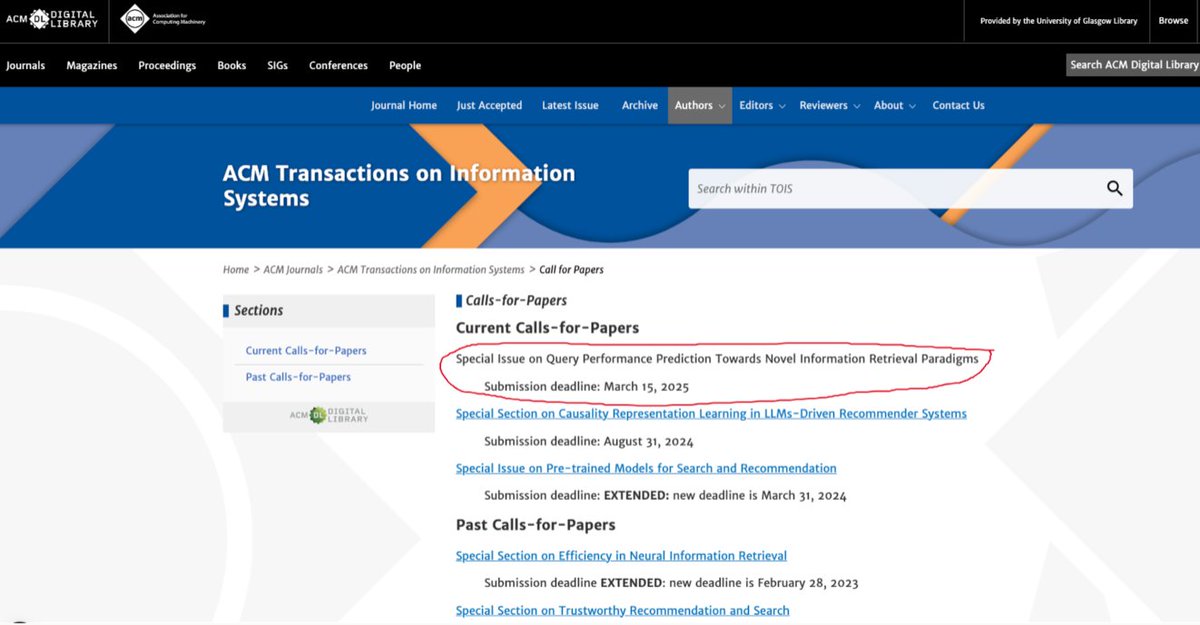The height and width of the screenshot is (625, 1200).
Task: Click ACM Transactions on Information Systems breadcrumb
Action: 431,270
